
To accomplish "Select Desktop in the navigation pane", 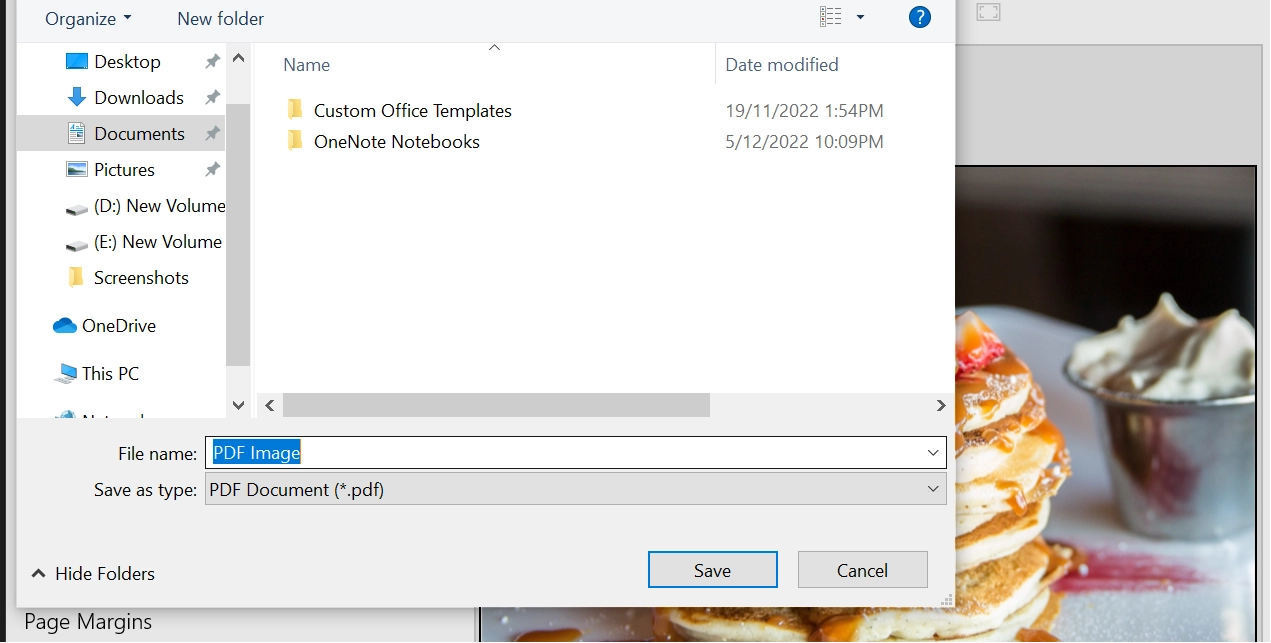I will point(127,61).
